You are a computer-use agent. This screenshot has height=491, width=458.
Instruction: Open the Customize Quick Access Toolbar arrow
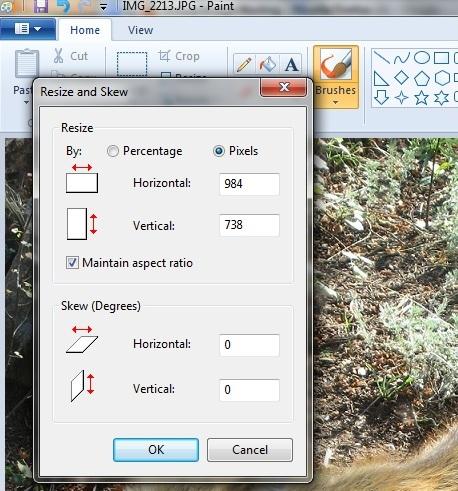point(104,7)
